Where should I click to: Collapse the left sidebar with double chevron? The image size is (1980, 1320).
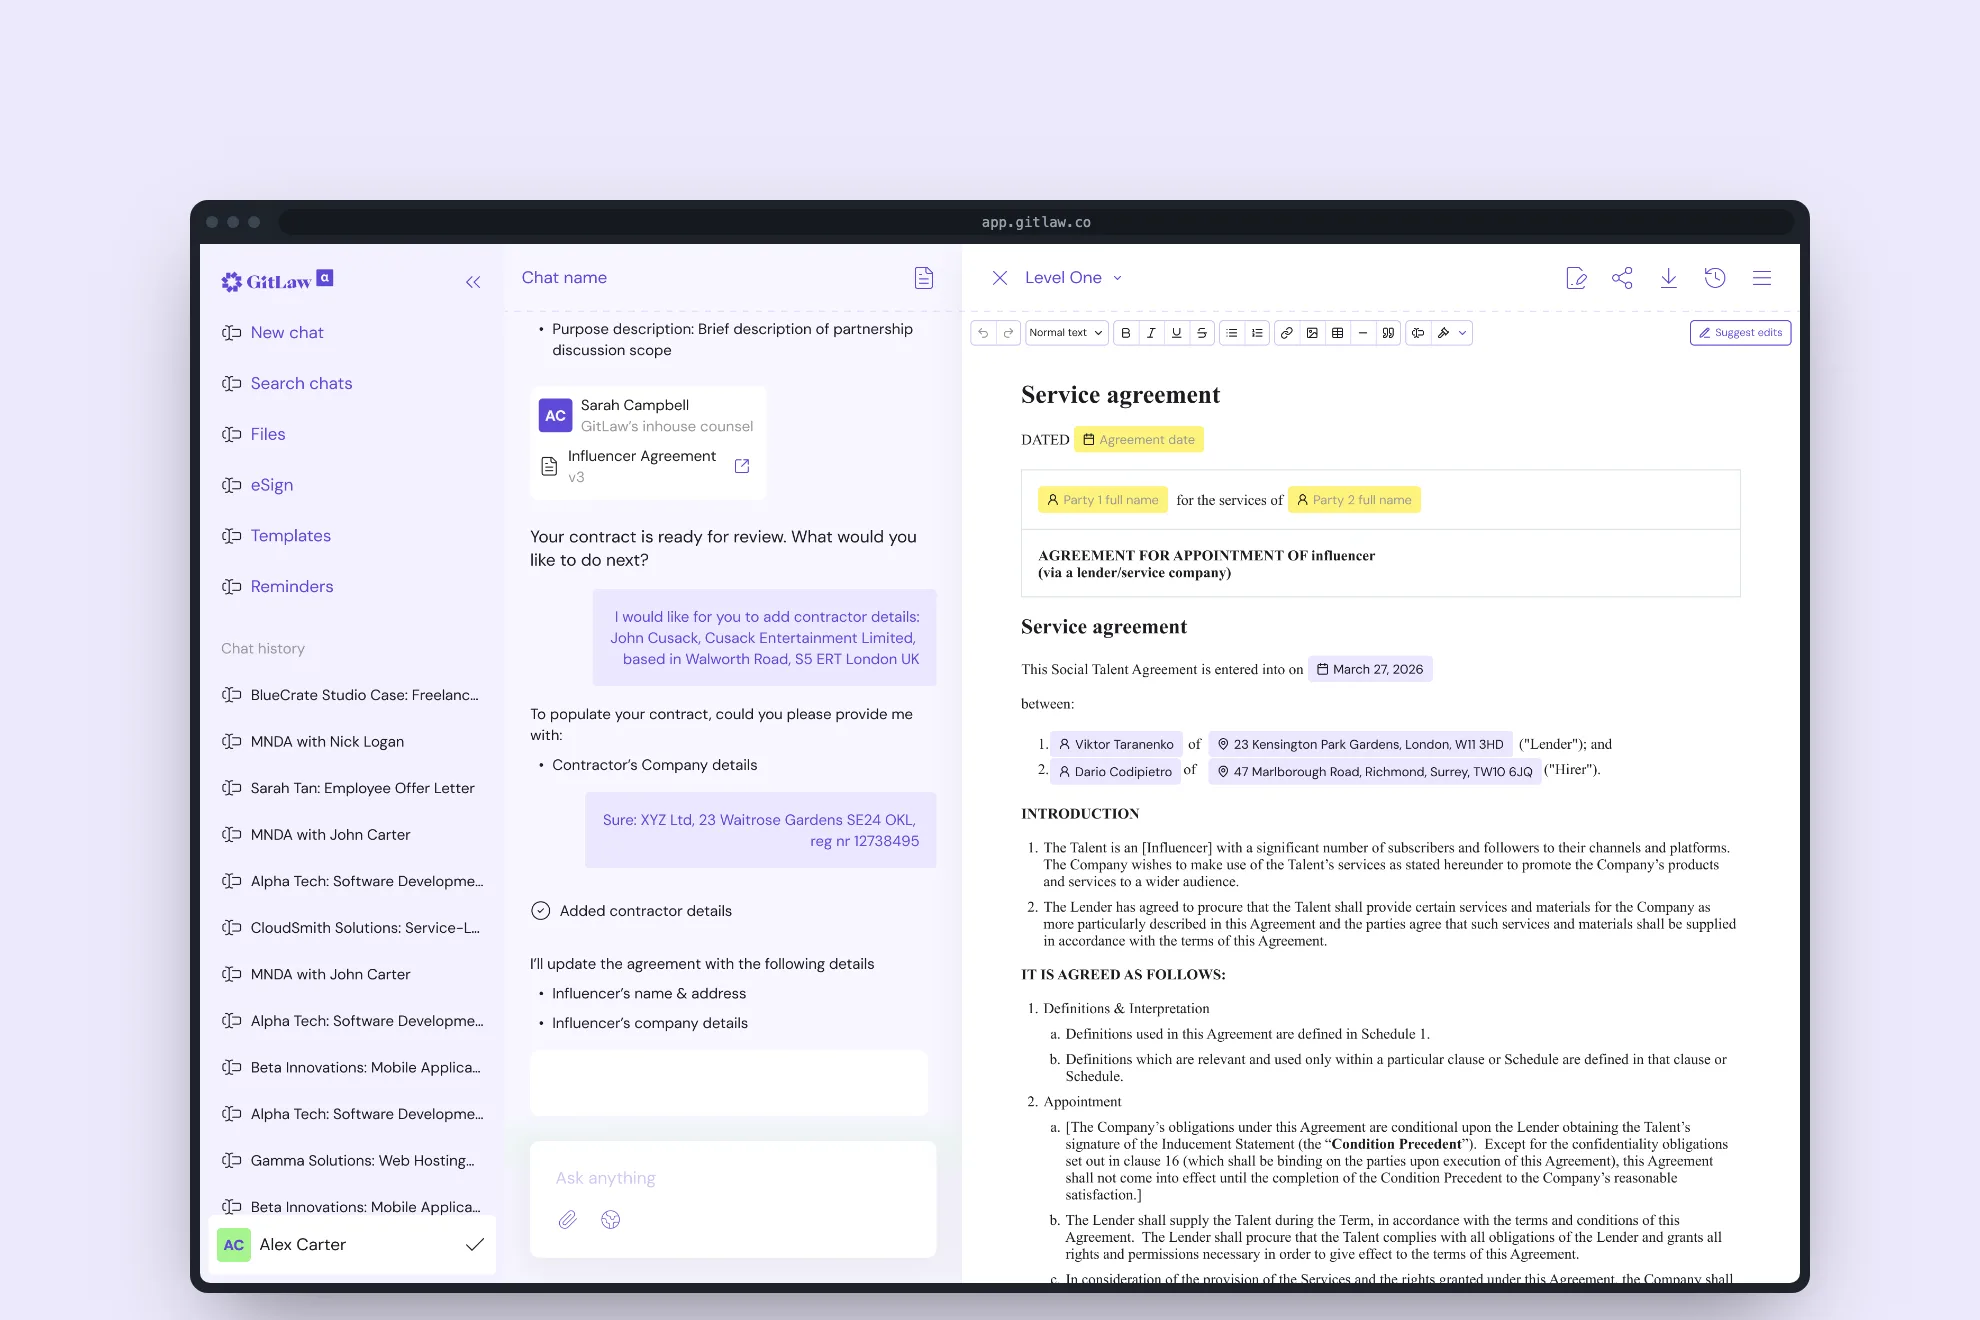[473, 282]
